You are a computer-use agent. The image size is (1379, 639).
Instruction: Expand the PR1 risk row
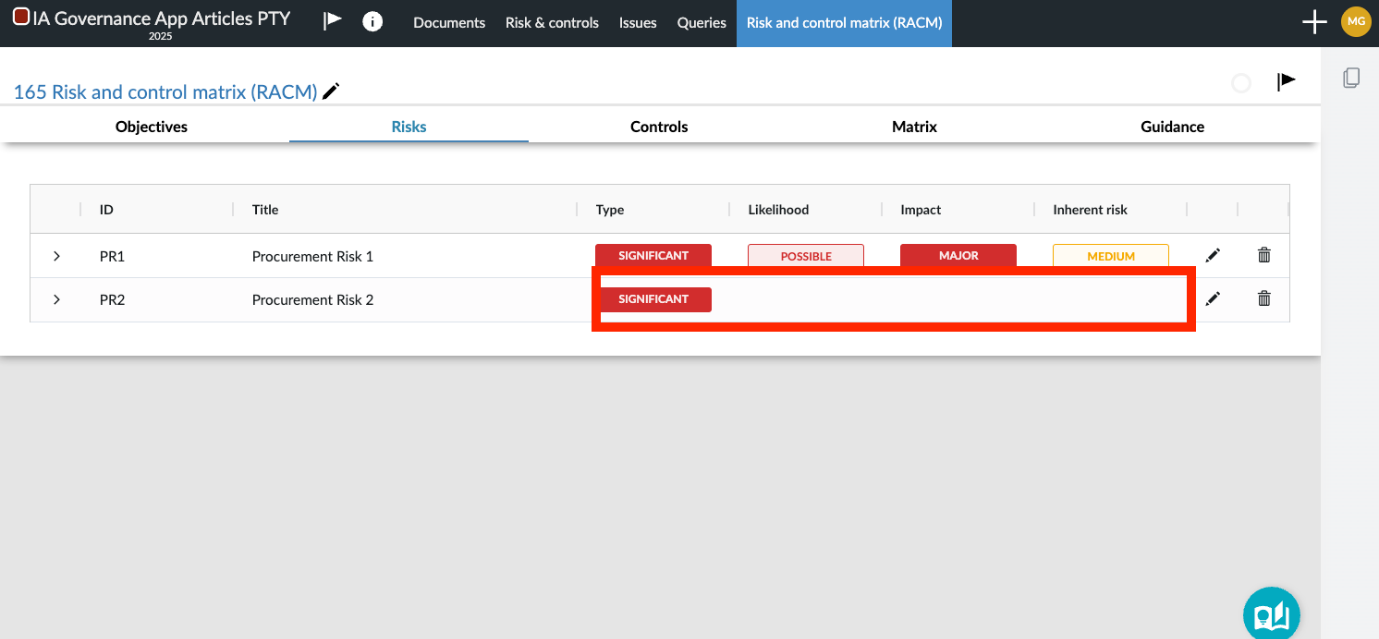57,256
